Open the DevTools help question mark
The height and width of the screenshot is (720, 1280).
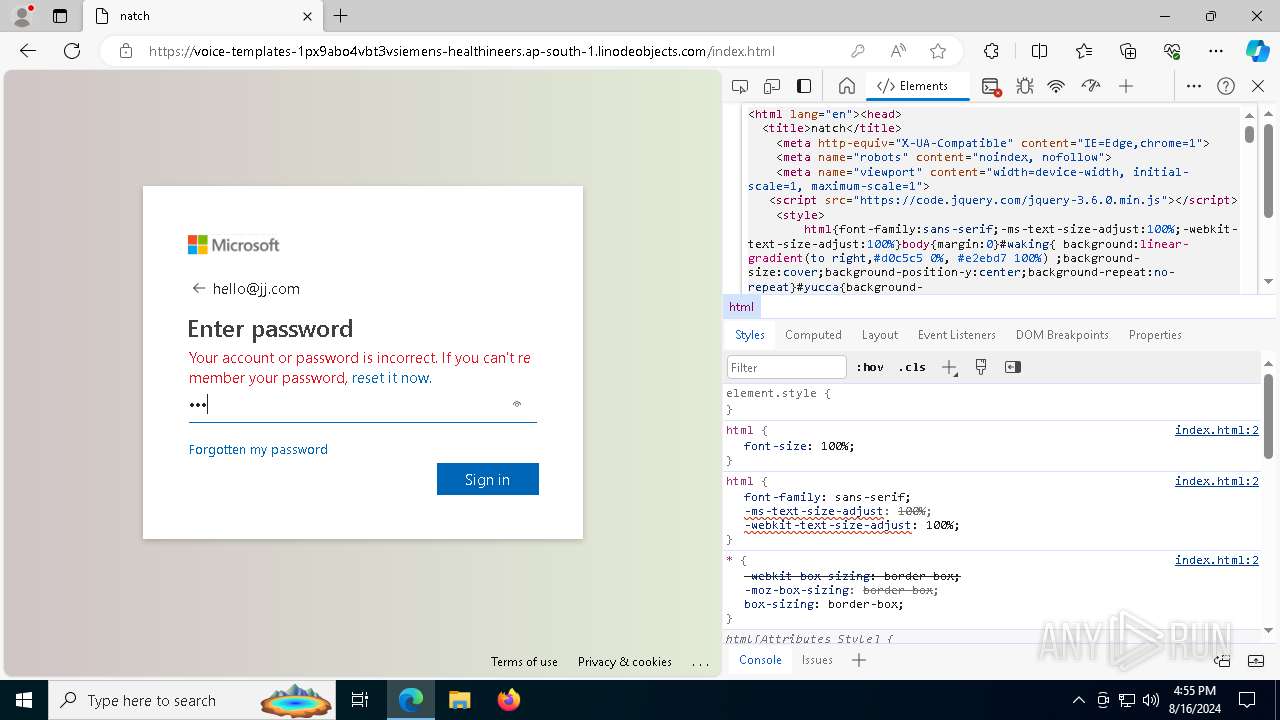coord(1226,86)
